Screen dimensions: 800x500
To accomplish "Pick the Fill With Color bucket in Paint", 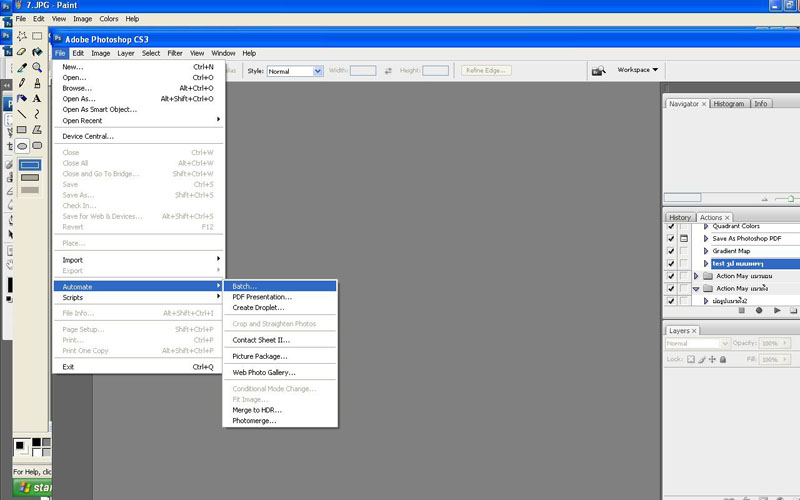I will point(37,52).
